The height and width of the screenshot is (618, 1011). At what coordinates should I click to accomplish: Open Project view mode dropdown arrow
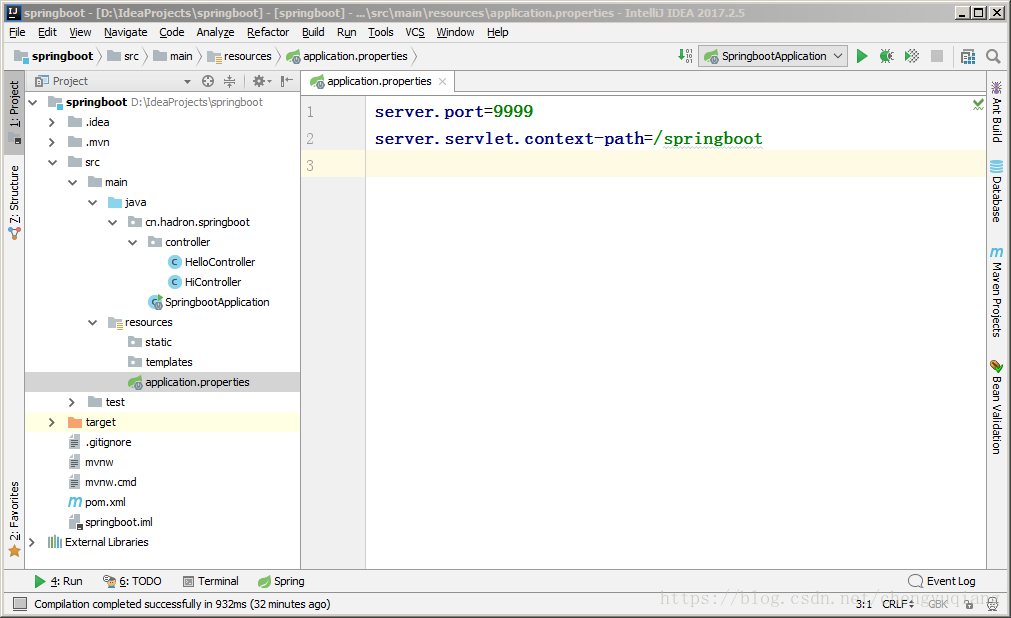[x=187, y=81]
